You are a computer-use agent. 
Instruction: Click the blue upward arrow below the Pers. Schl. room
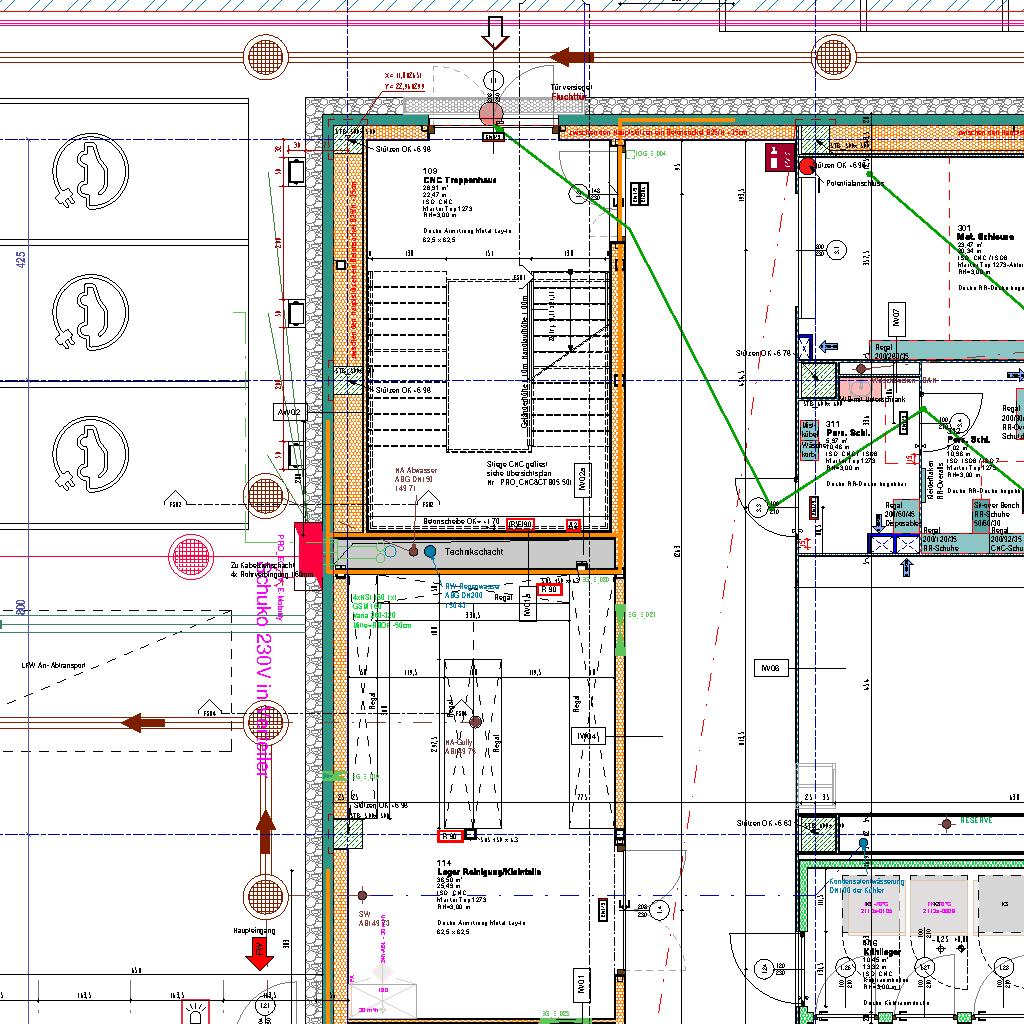(x=906, y=567)
